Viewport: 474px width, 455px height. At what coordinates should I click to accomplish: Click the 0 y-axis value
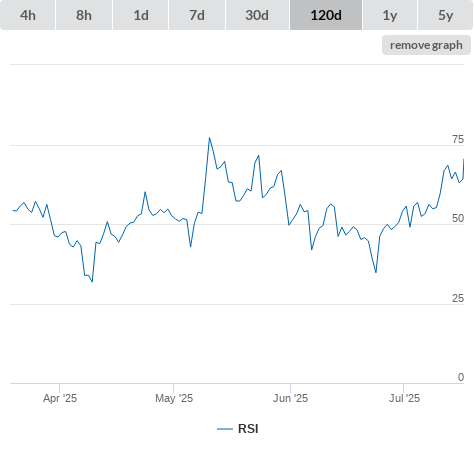click(461, 377)
